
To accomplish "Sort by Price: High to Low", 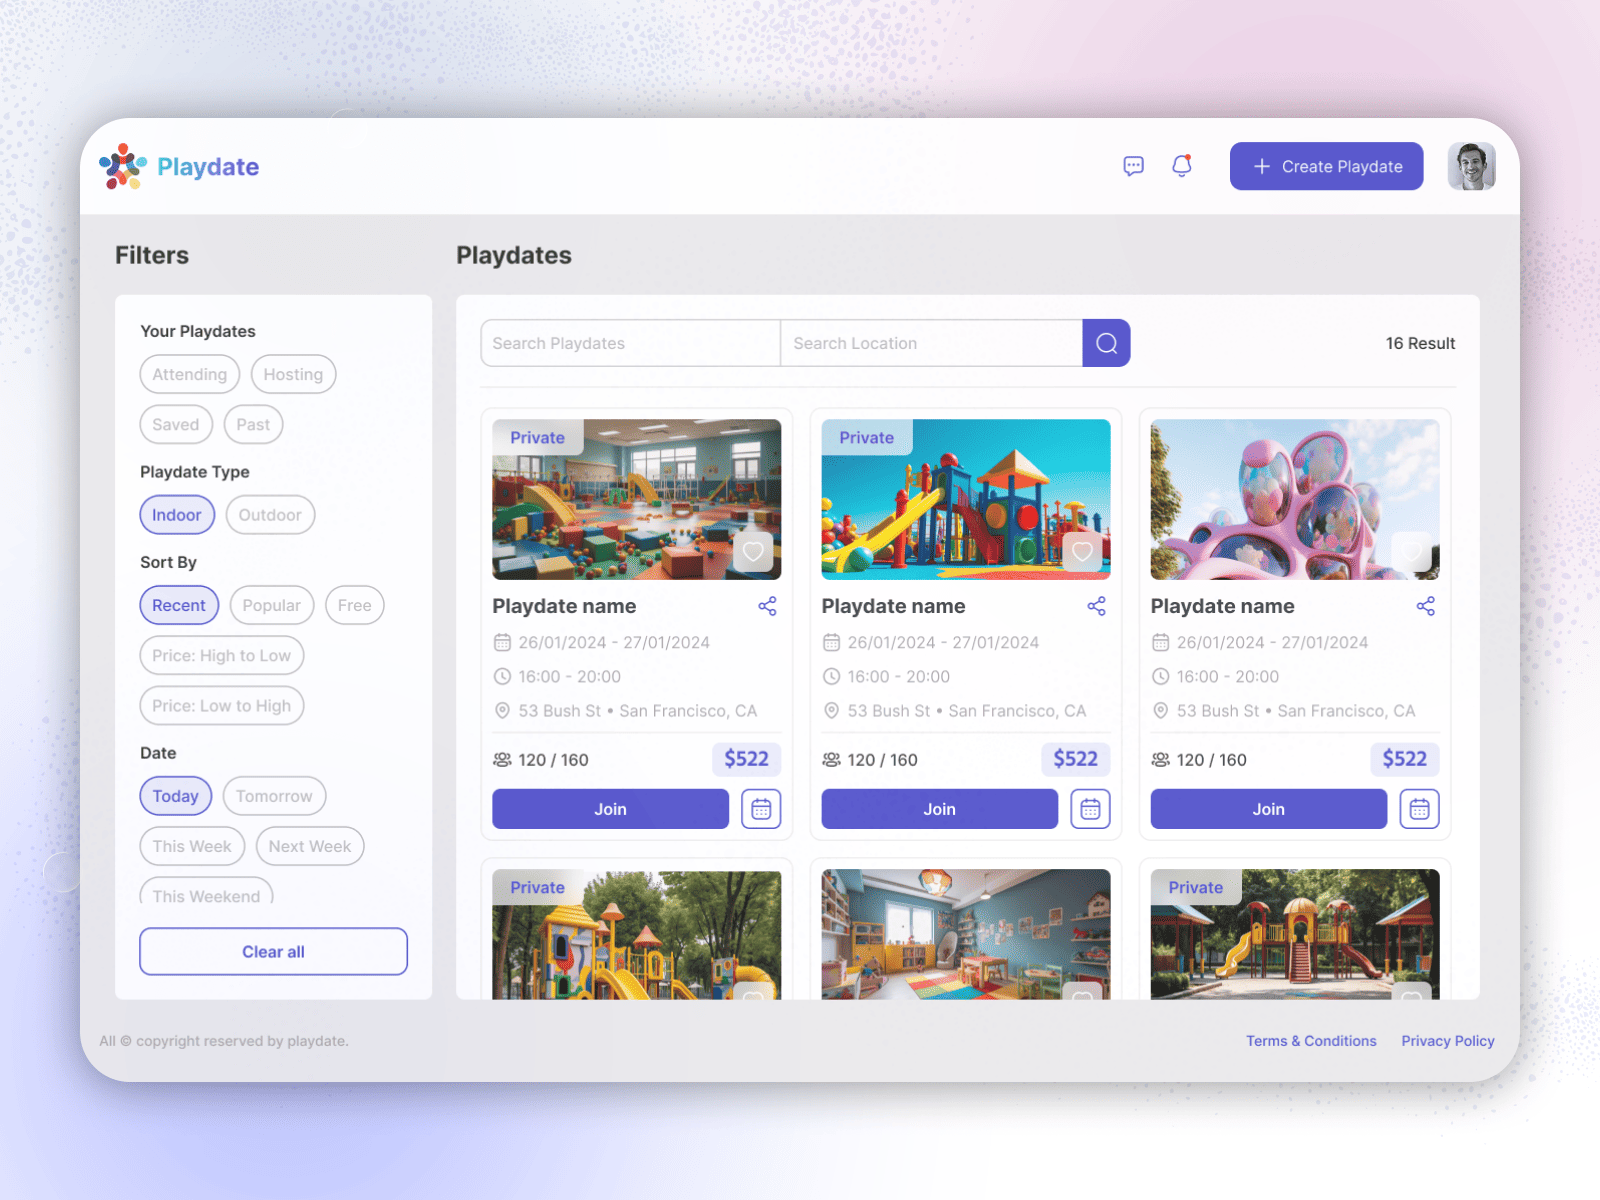I will click(222, 655).
